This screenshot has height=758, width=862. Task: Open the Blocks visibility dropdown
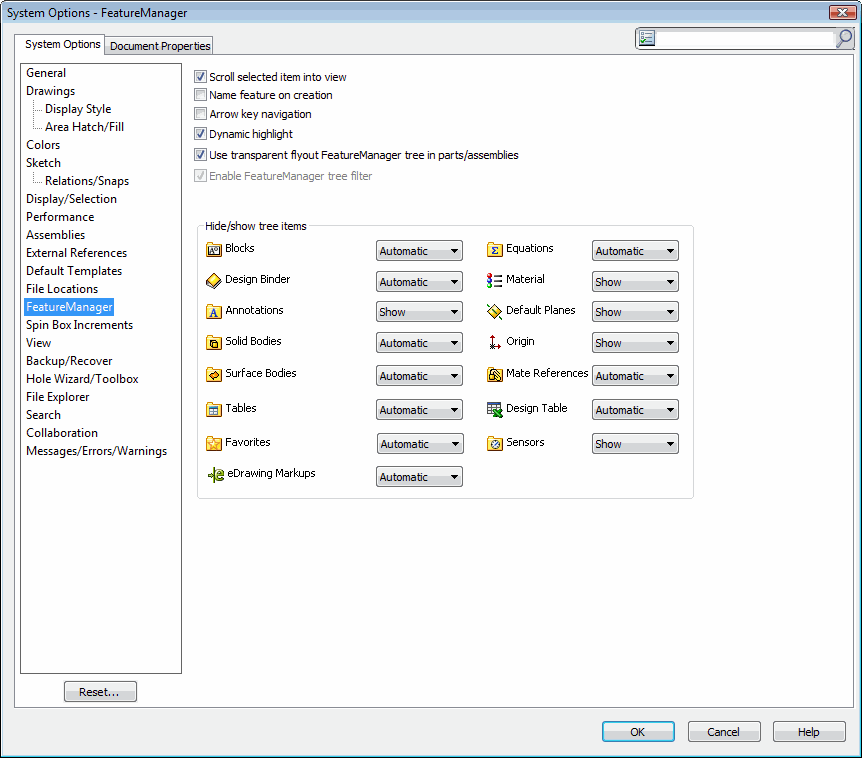[419, 251]
